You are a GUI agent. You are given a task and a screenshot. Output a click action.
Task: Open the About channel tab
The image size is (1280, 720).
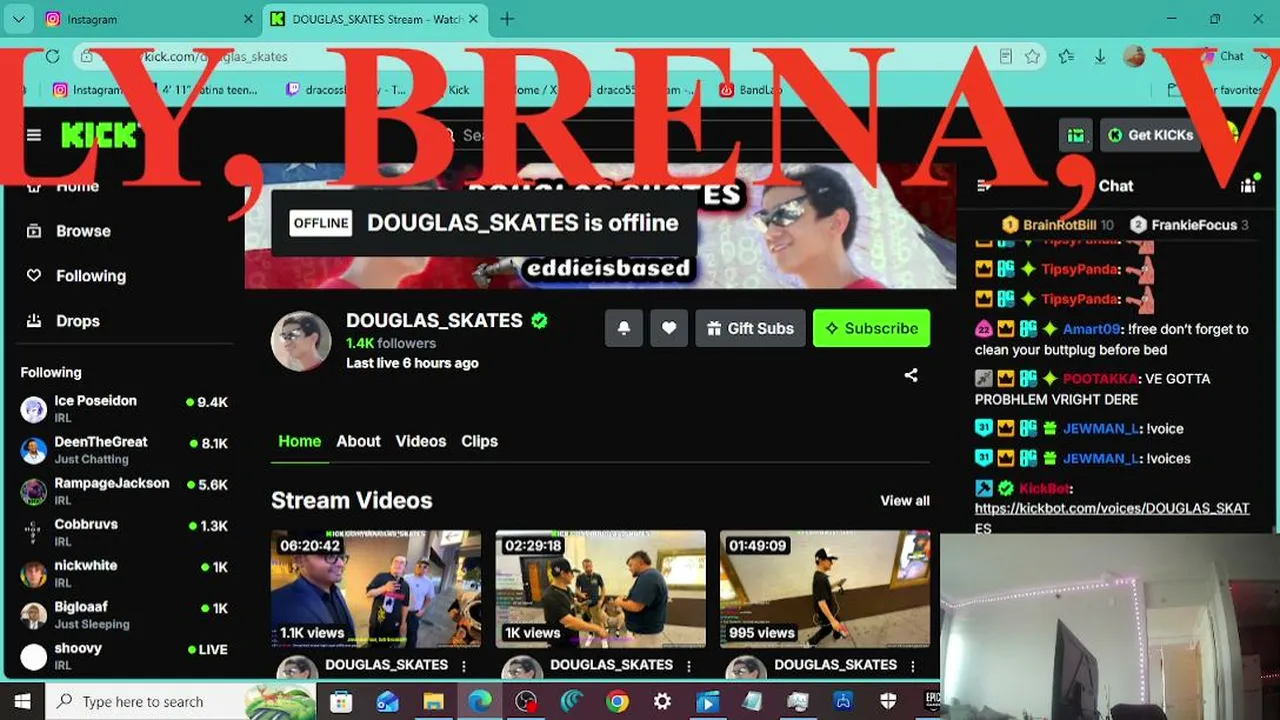[x=358, y=441]
